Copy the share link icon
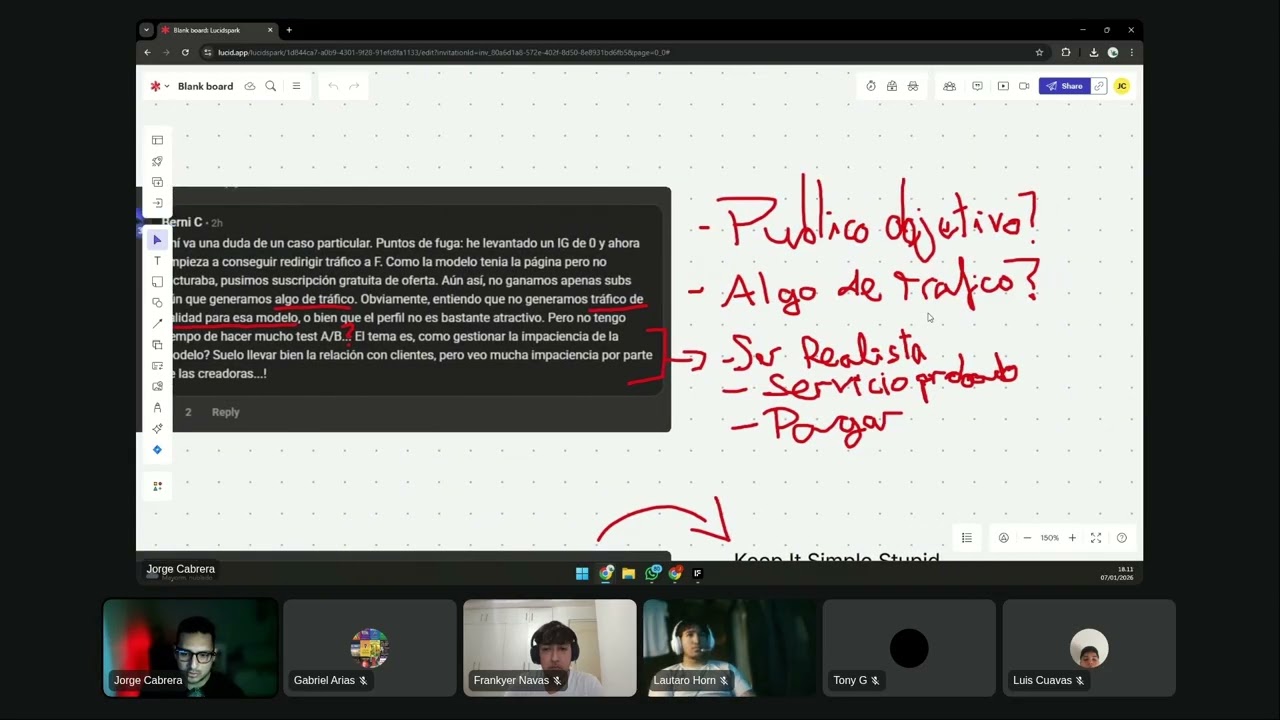The height and width of the screenshot is (720, 1280). tap(1099, 86)
